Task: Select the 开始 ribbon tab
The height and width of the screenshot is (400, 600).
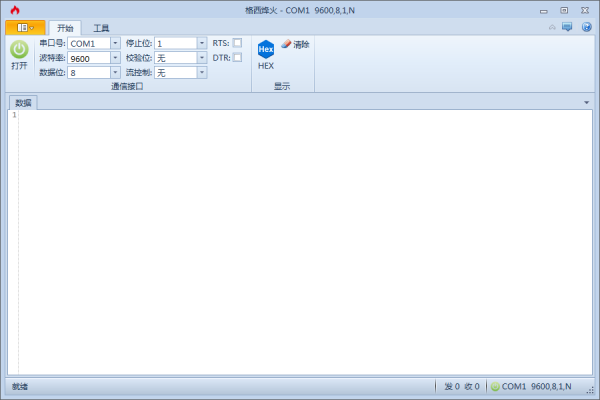Action: [x=65, y=28]
